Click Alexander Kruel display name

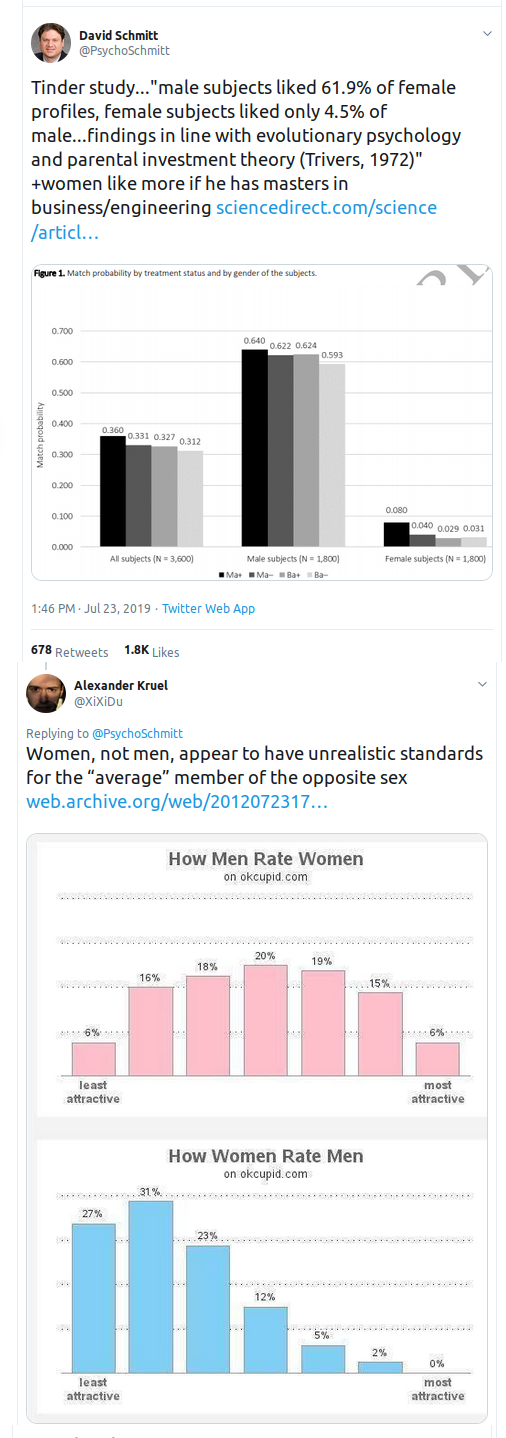[x=119, y=684]
